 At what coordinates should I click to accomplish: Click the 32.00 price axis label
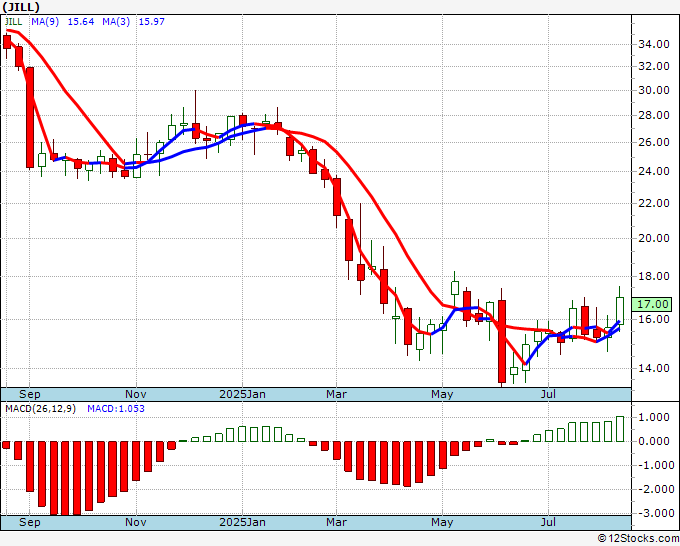click(654, 66)
